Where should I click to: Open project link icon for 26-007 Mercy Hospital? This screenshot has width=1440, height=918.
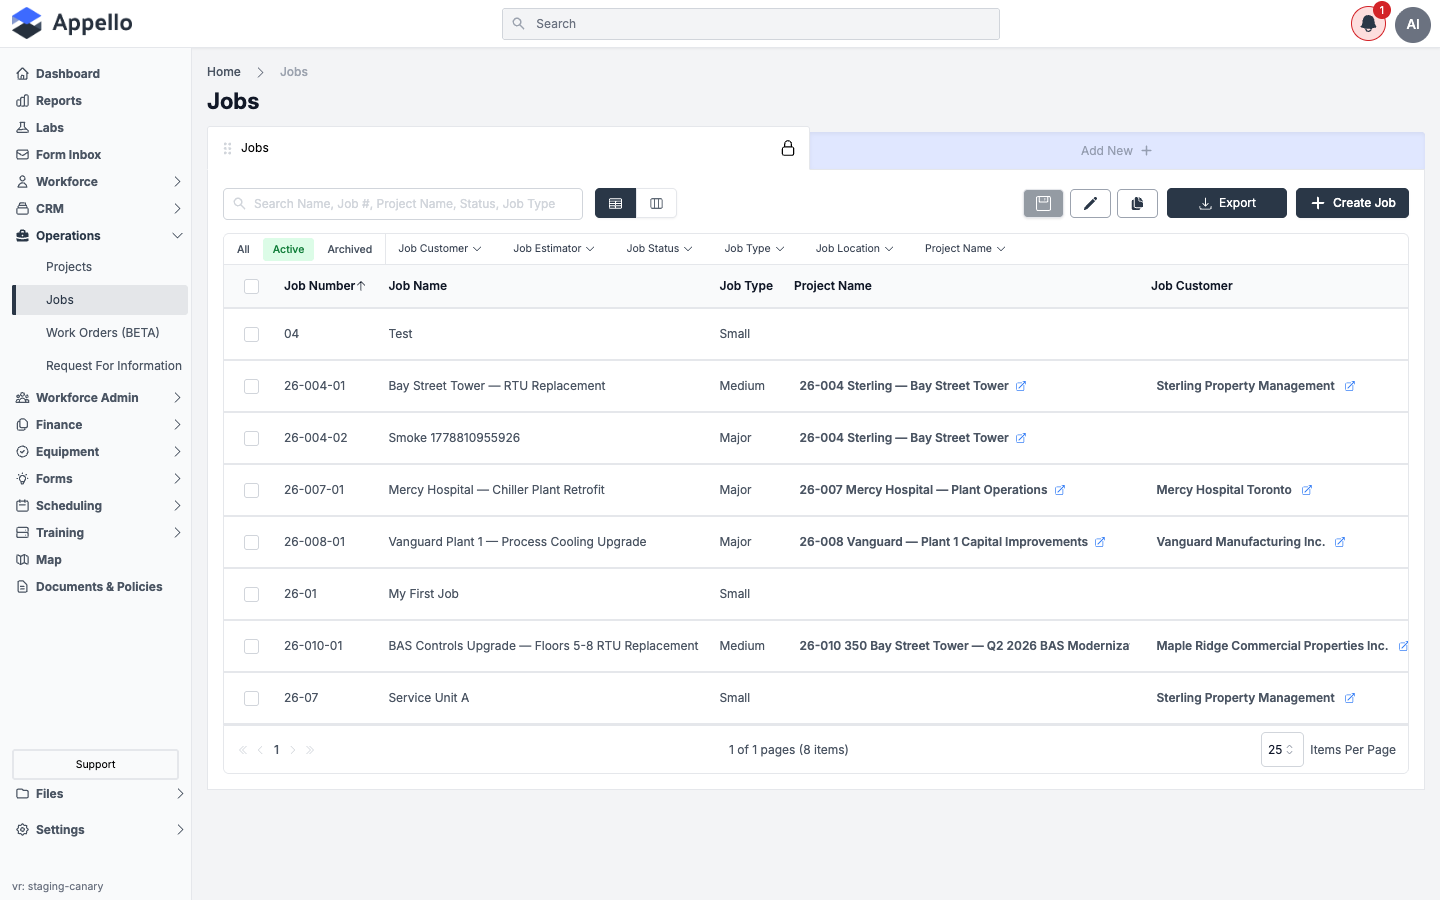[x=1060, y=490]
